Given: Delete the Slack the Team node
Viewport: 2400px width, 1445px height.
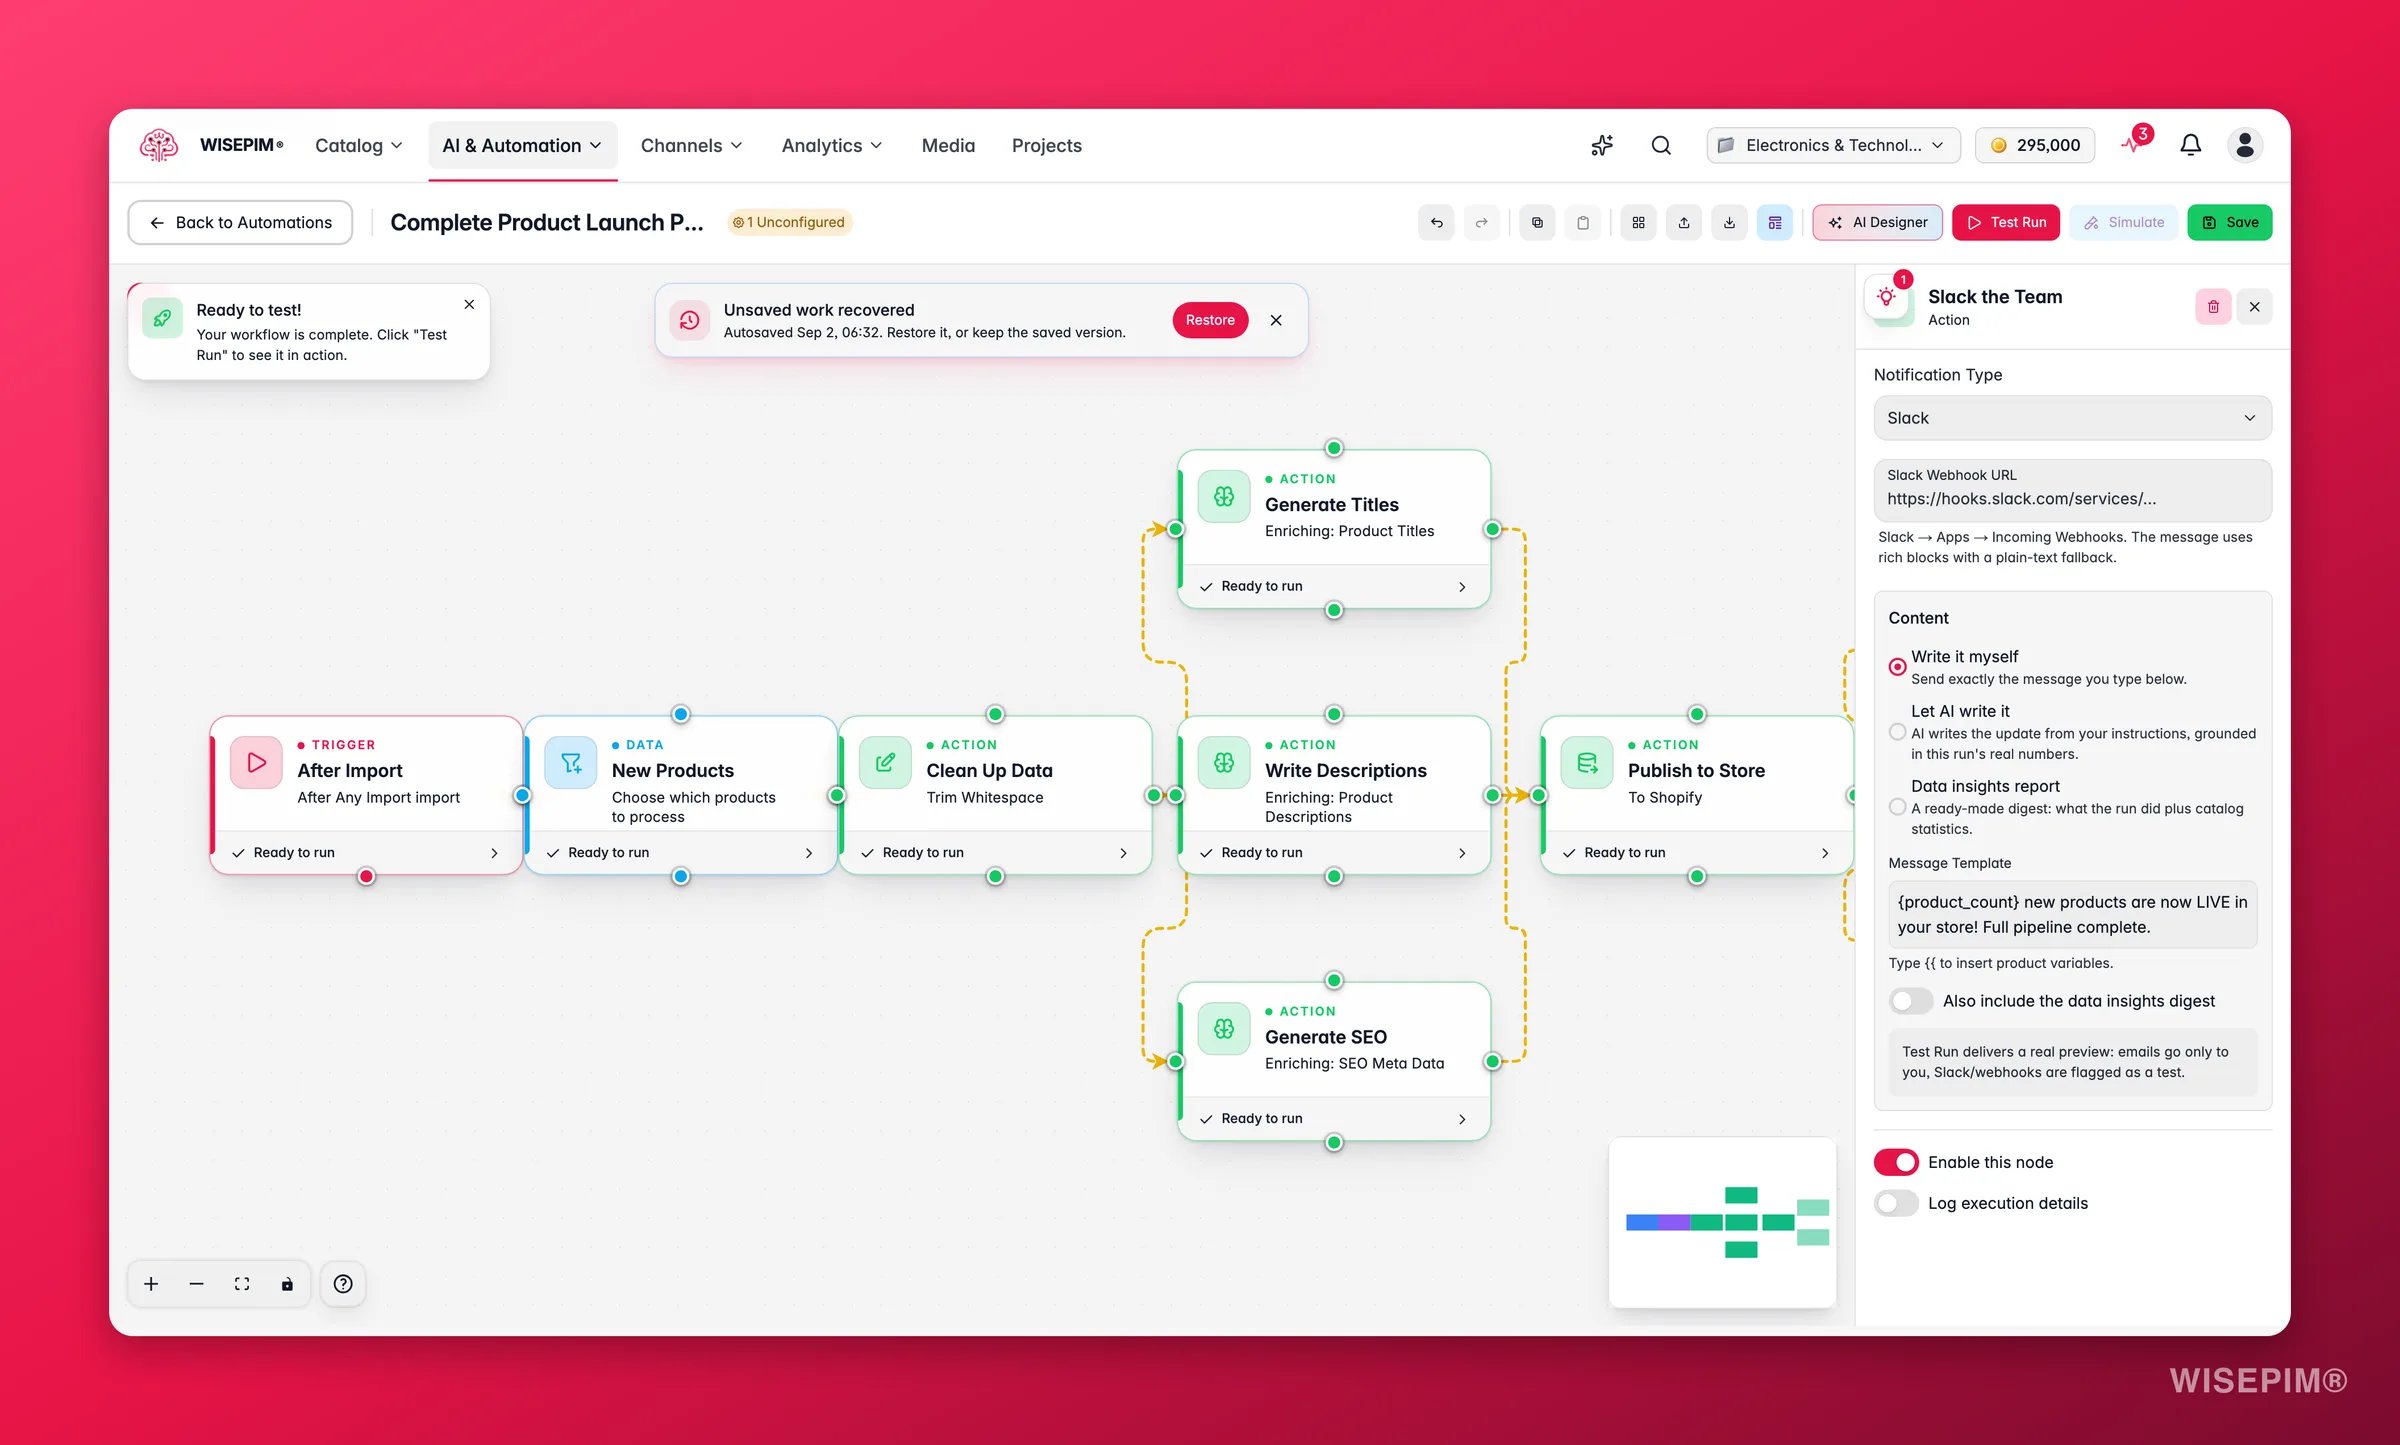Looking at the screenshot, I should click(x=2213, y=307).
